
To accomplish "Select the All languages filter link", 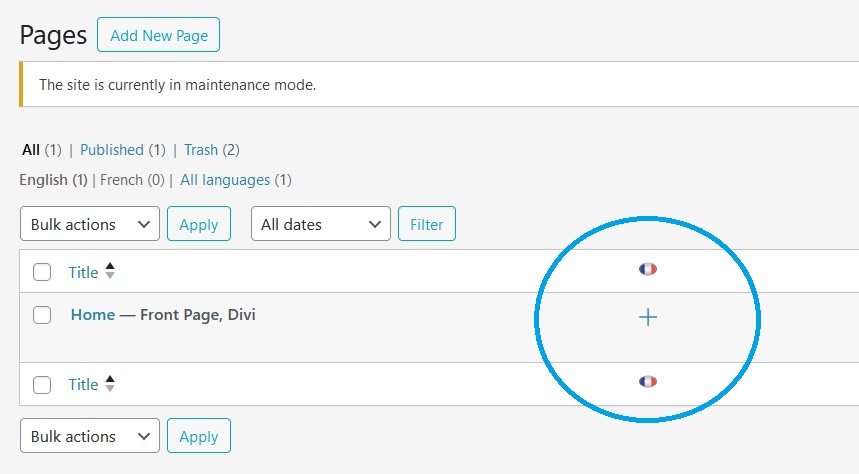I will (x=225, y=180).
